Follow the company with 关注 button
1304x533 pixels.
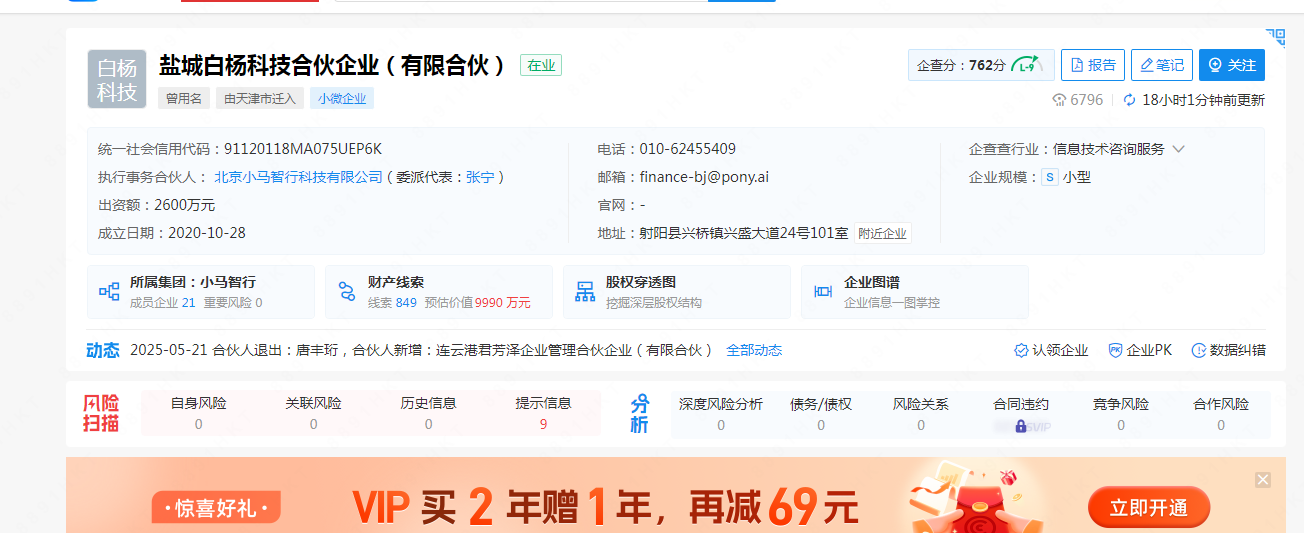tap(1232, 65)
